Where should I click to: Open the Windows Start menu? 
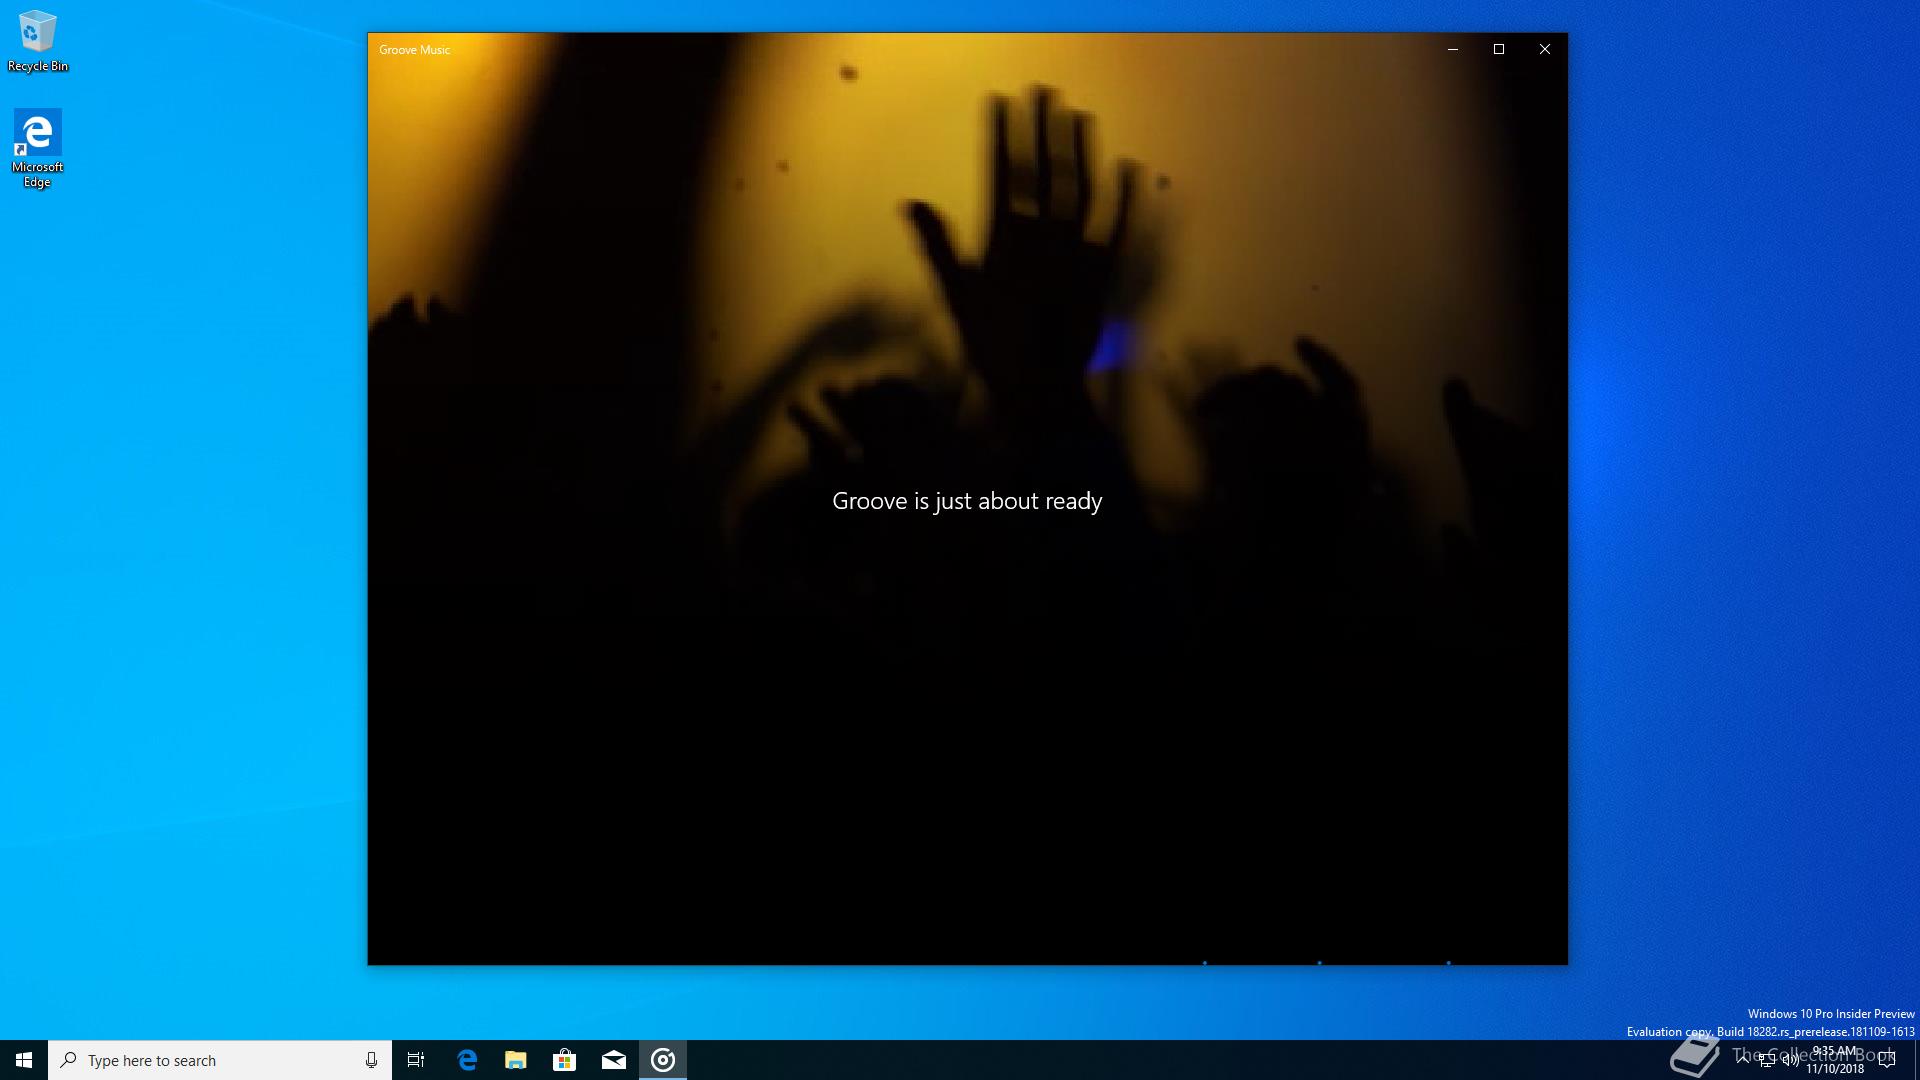24,1060
